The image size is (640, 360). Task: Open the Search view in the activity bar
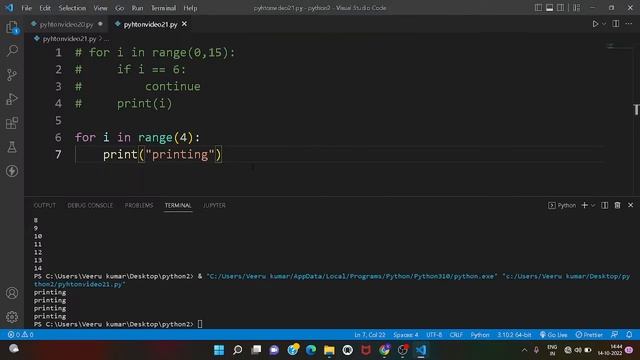point(12,51)
